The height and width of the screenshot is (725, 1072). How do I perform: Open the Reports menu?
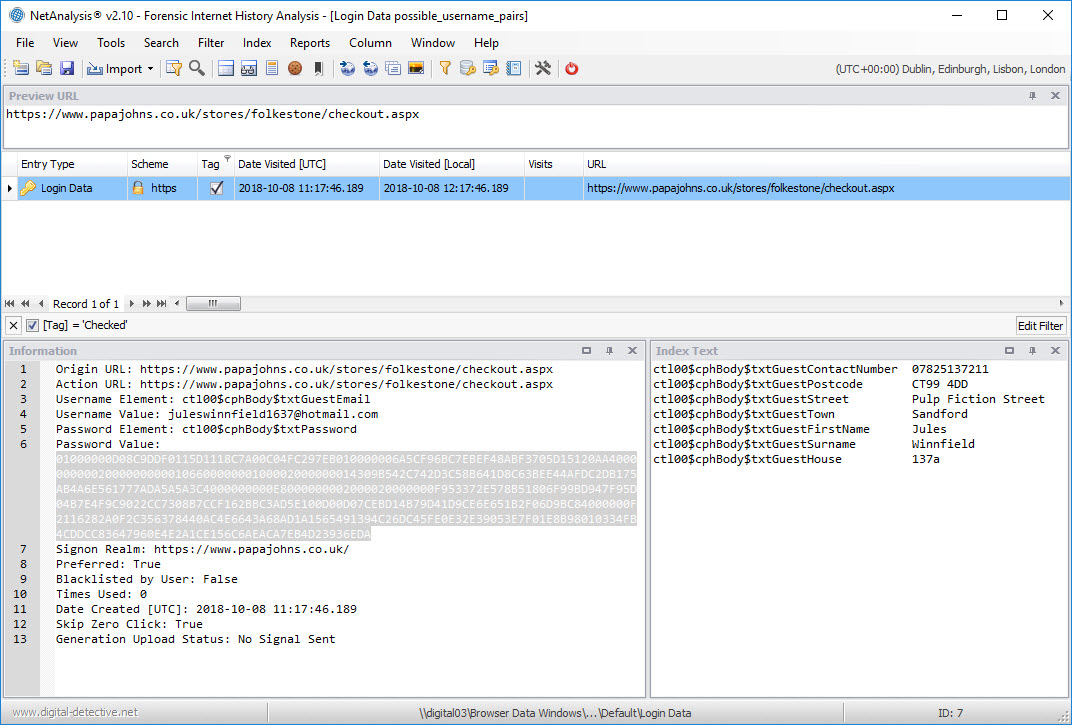(x=310, y=42)
